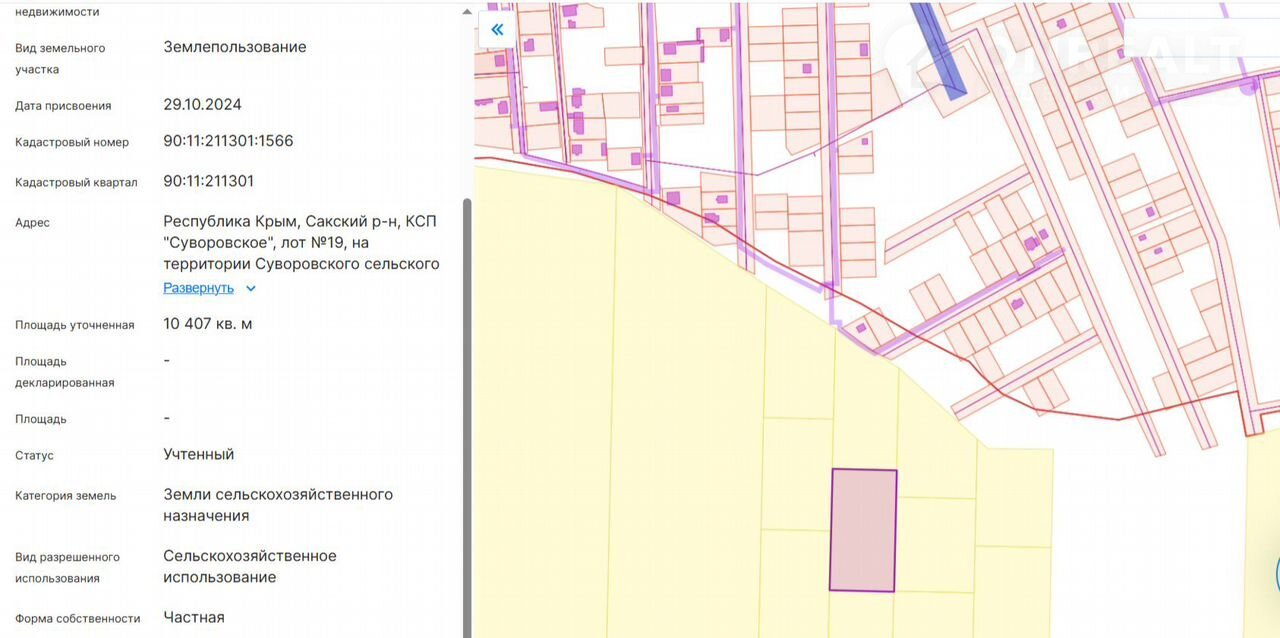Click the info panel vertical scrollbar
1280x638 pixels.
pos(466,400)
